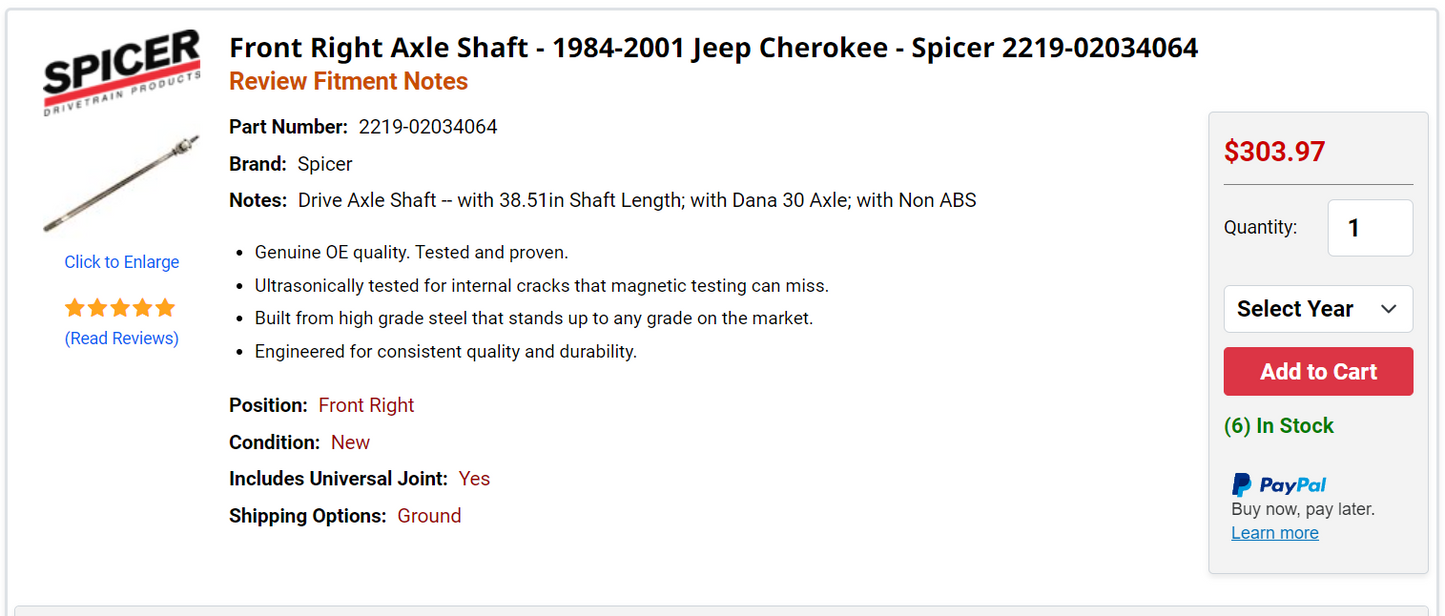
Task: Select the third rating star
Action: click(120, 308)
